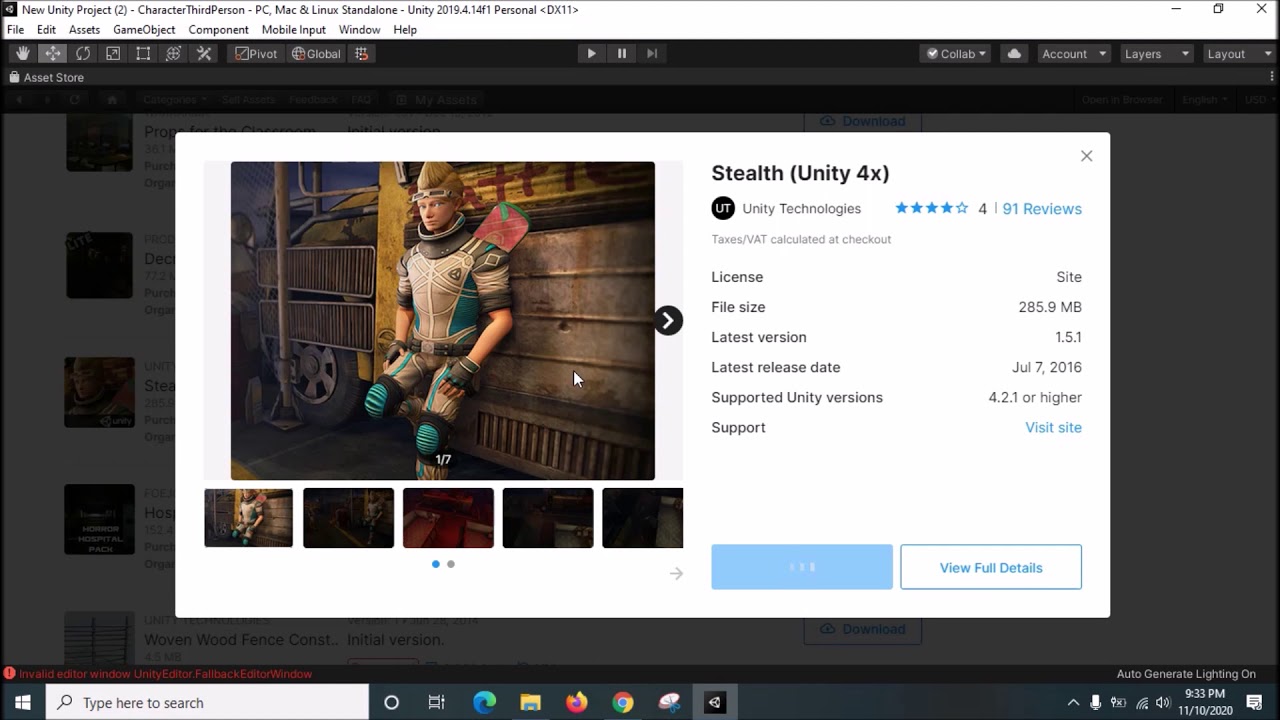Screen dimensions: 1280x720
Task: Toggle Global handle rotation
Action: (316, 54)
